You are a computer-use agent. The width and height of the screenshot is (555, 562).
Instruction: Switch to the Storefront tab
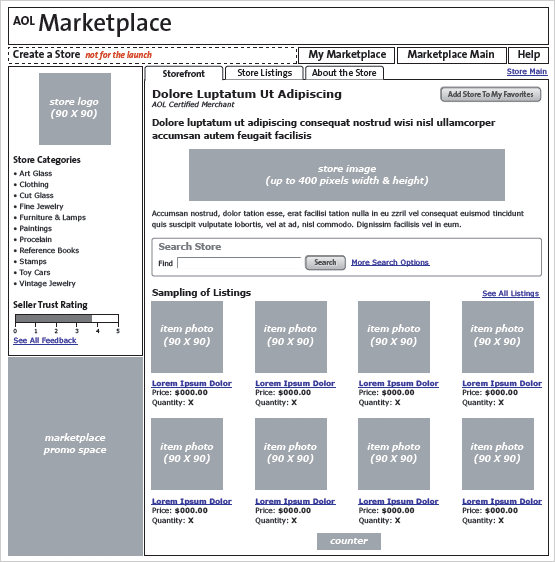point(184,73)
